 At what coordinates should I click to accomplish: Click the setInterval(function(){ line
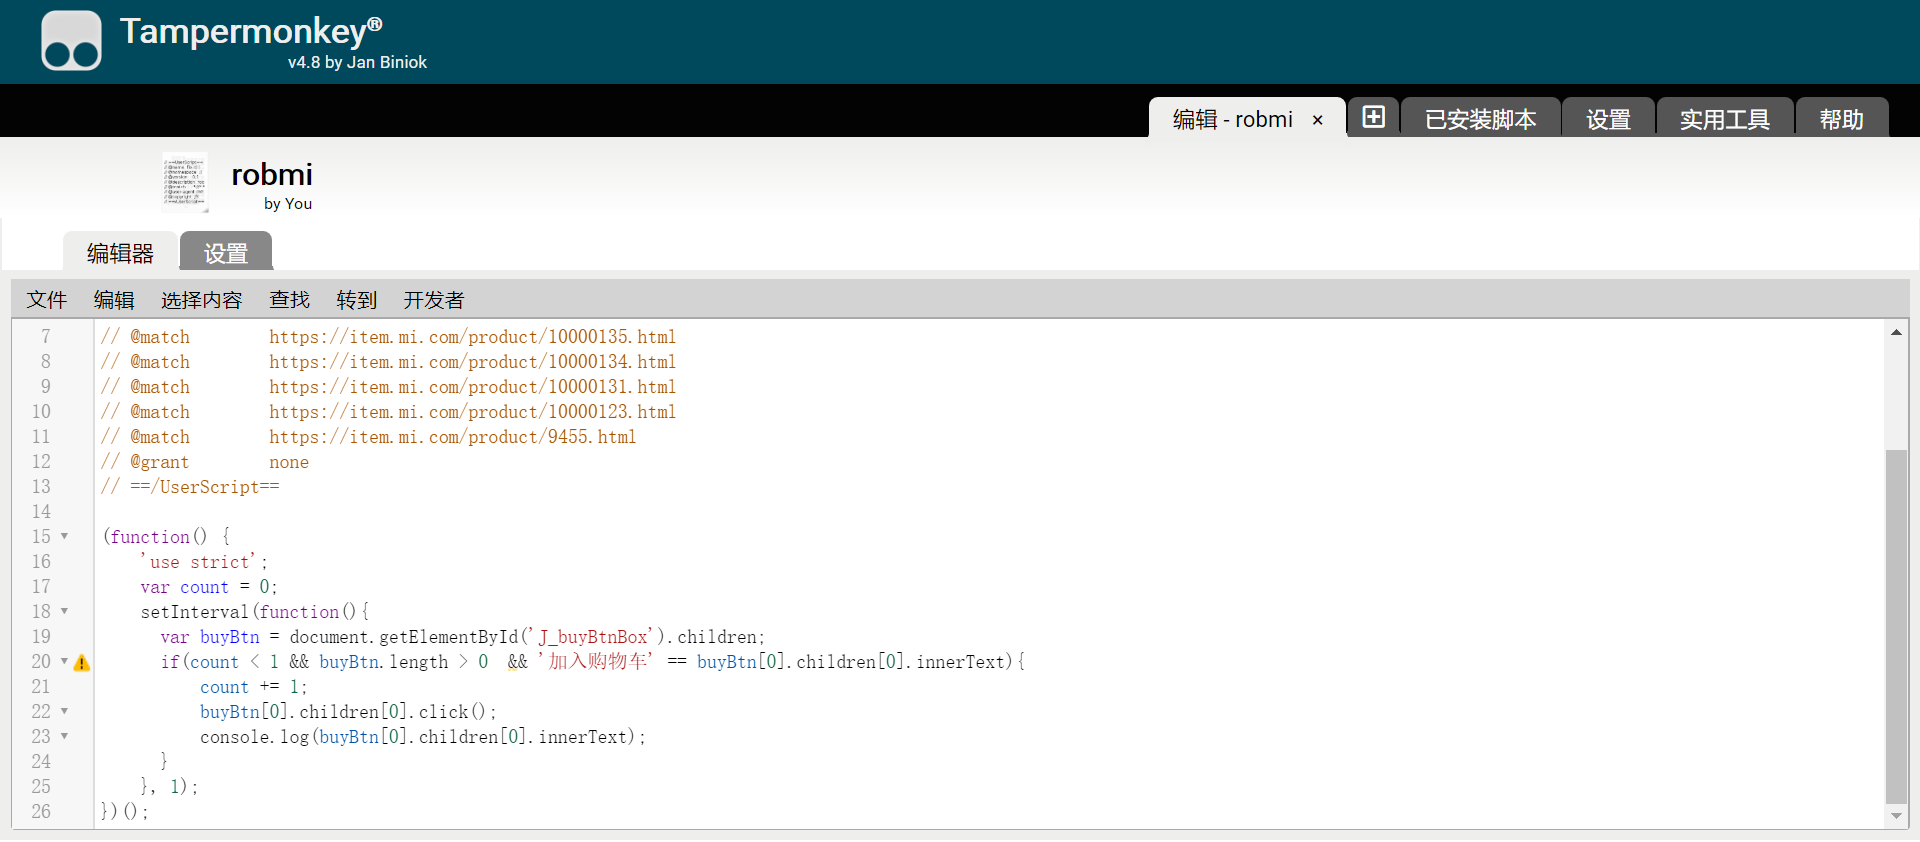[255, 612]
